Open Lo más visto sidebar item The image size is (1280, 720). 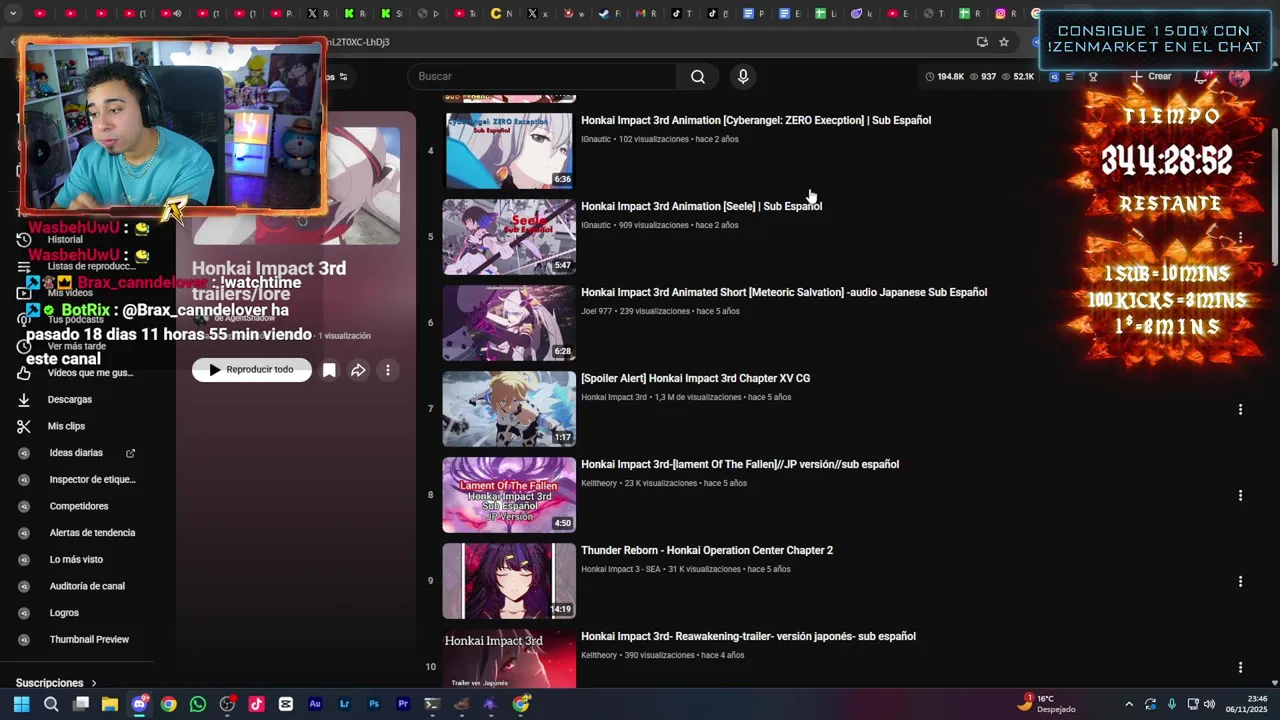76,559
